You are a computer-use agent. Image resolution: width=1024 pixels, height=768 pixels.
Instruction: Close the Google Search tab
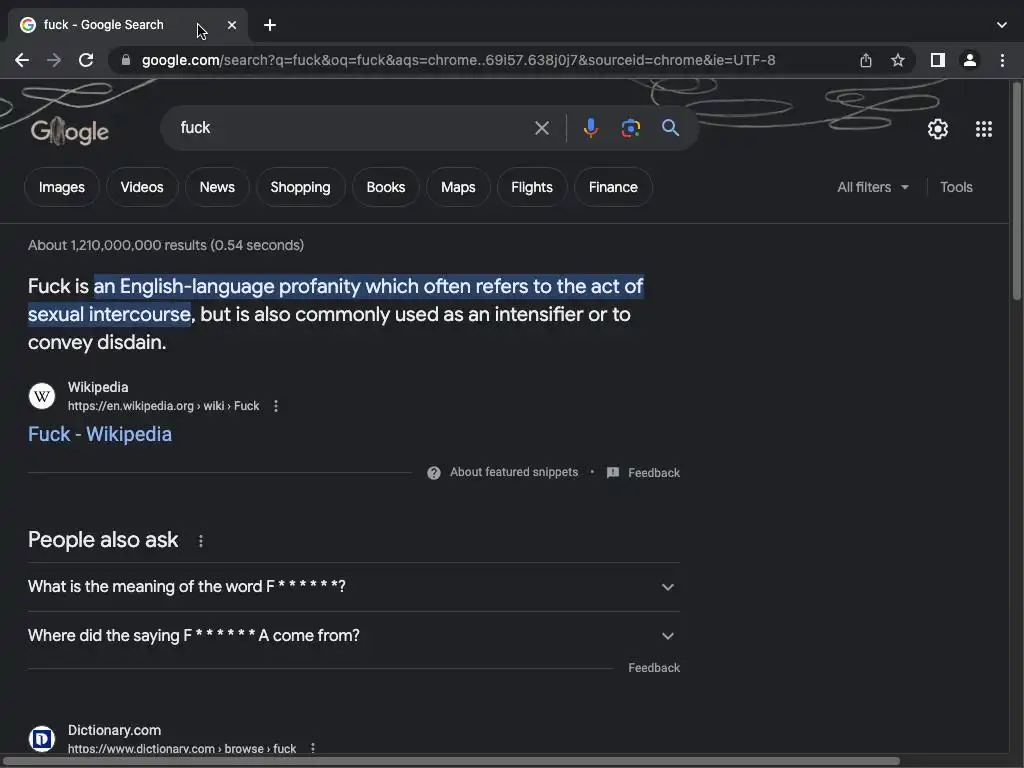[x=232, y=25]
